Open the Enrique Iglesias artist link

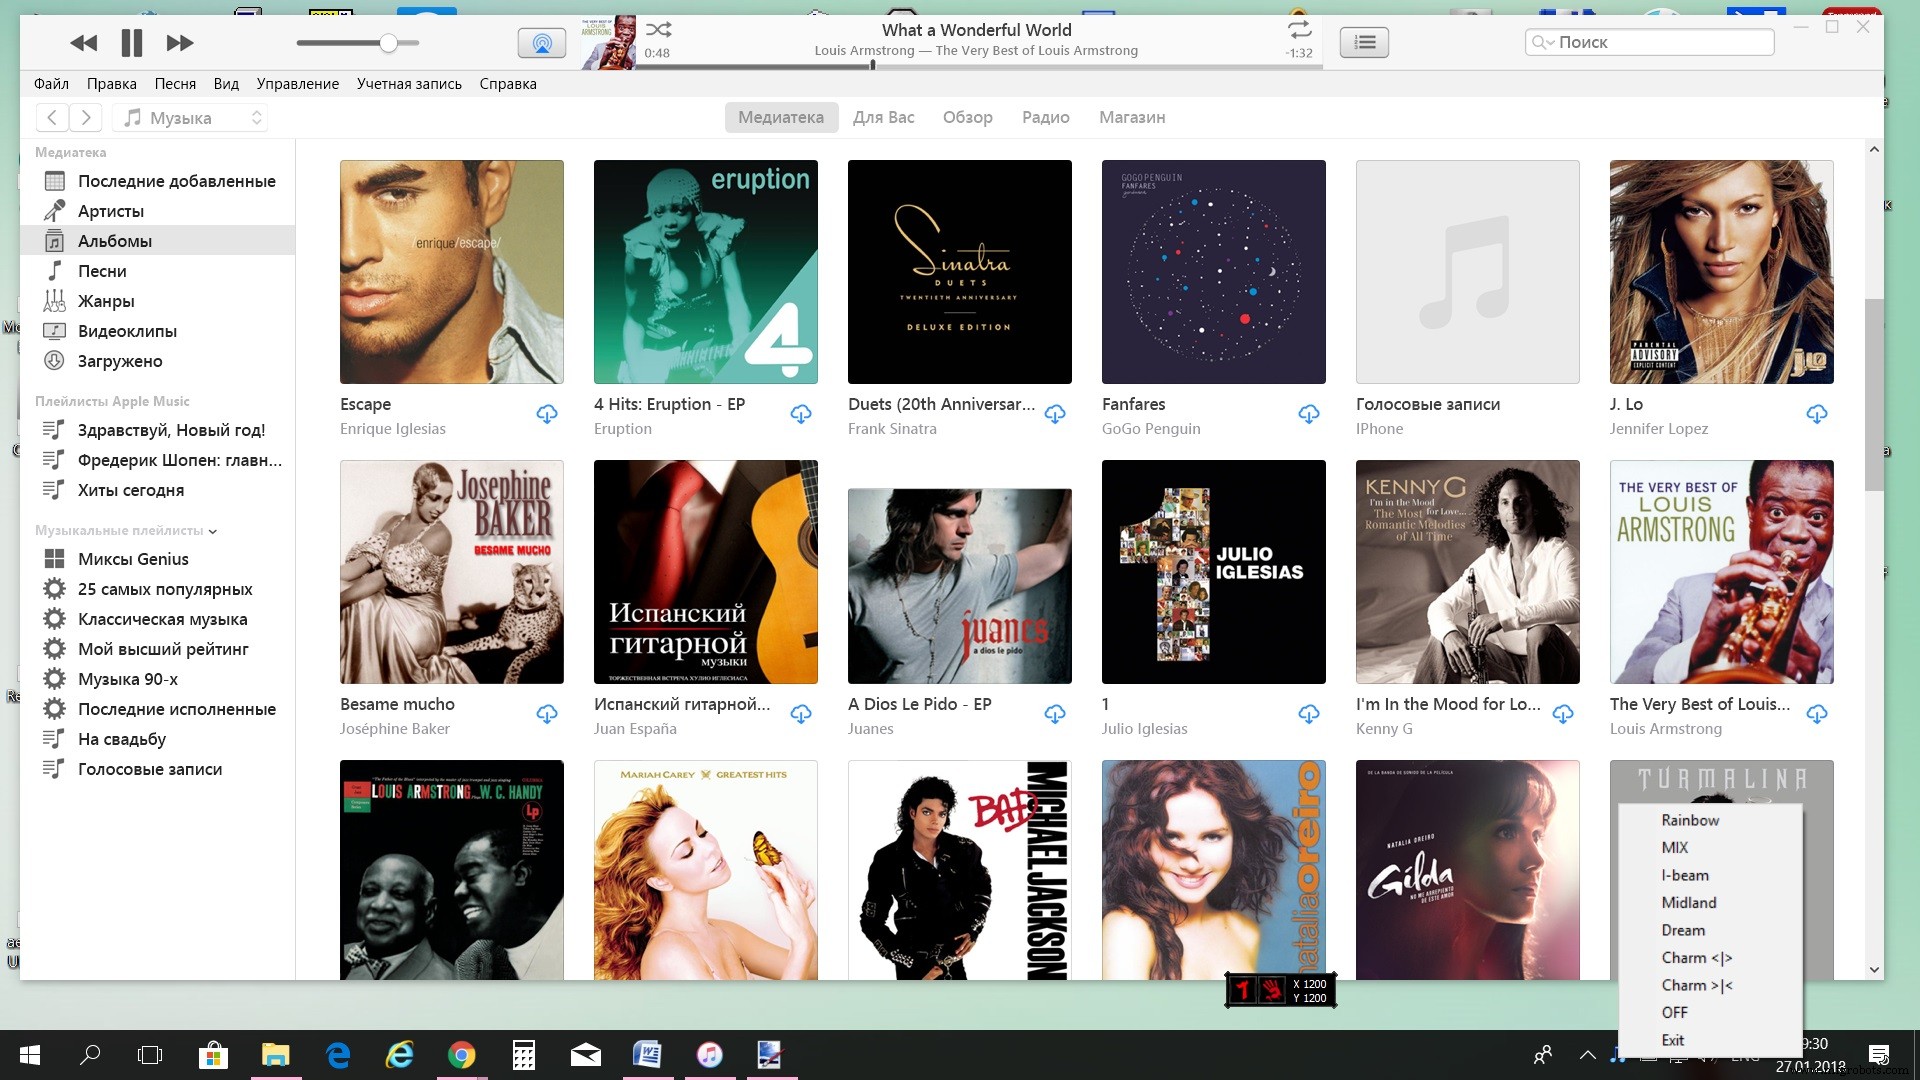point(392,429)
